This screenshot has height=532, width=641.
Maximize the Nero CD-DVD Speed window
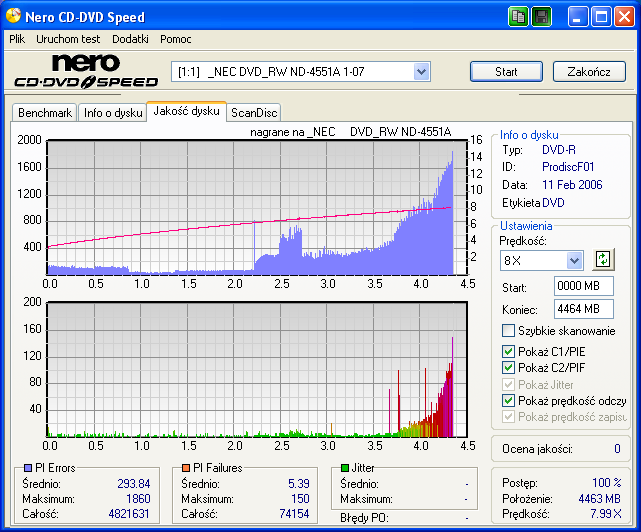[x=601, y=17]
